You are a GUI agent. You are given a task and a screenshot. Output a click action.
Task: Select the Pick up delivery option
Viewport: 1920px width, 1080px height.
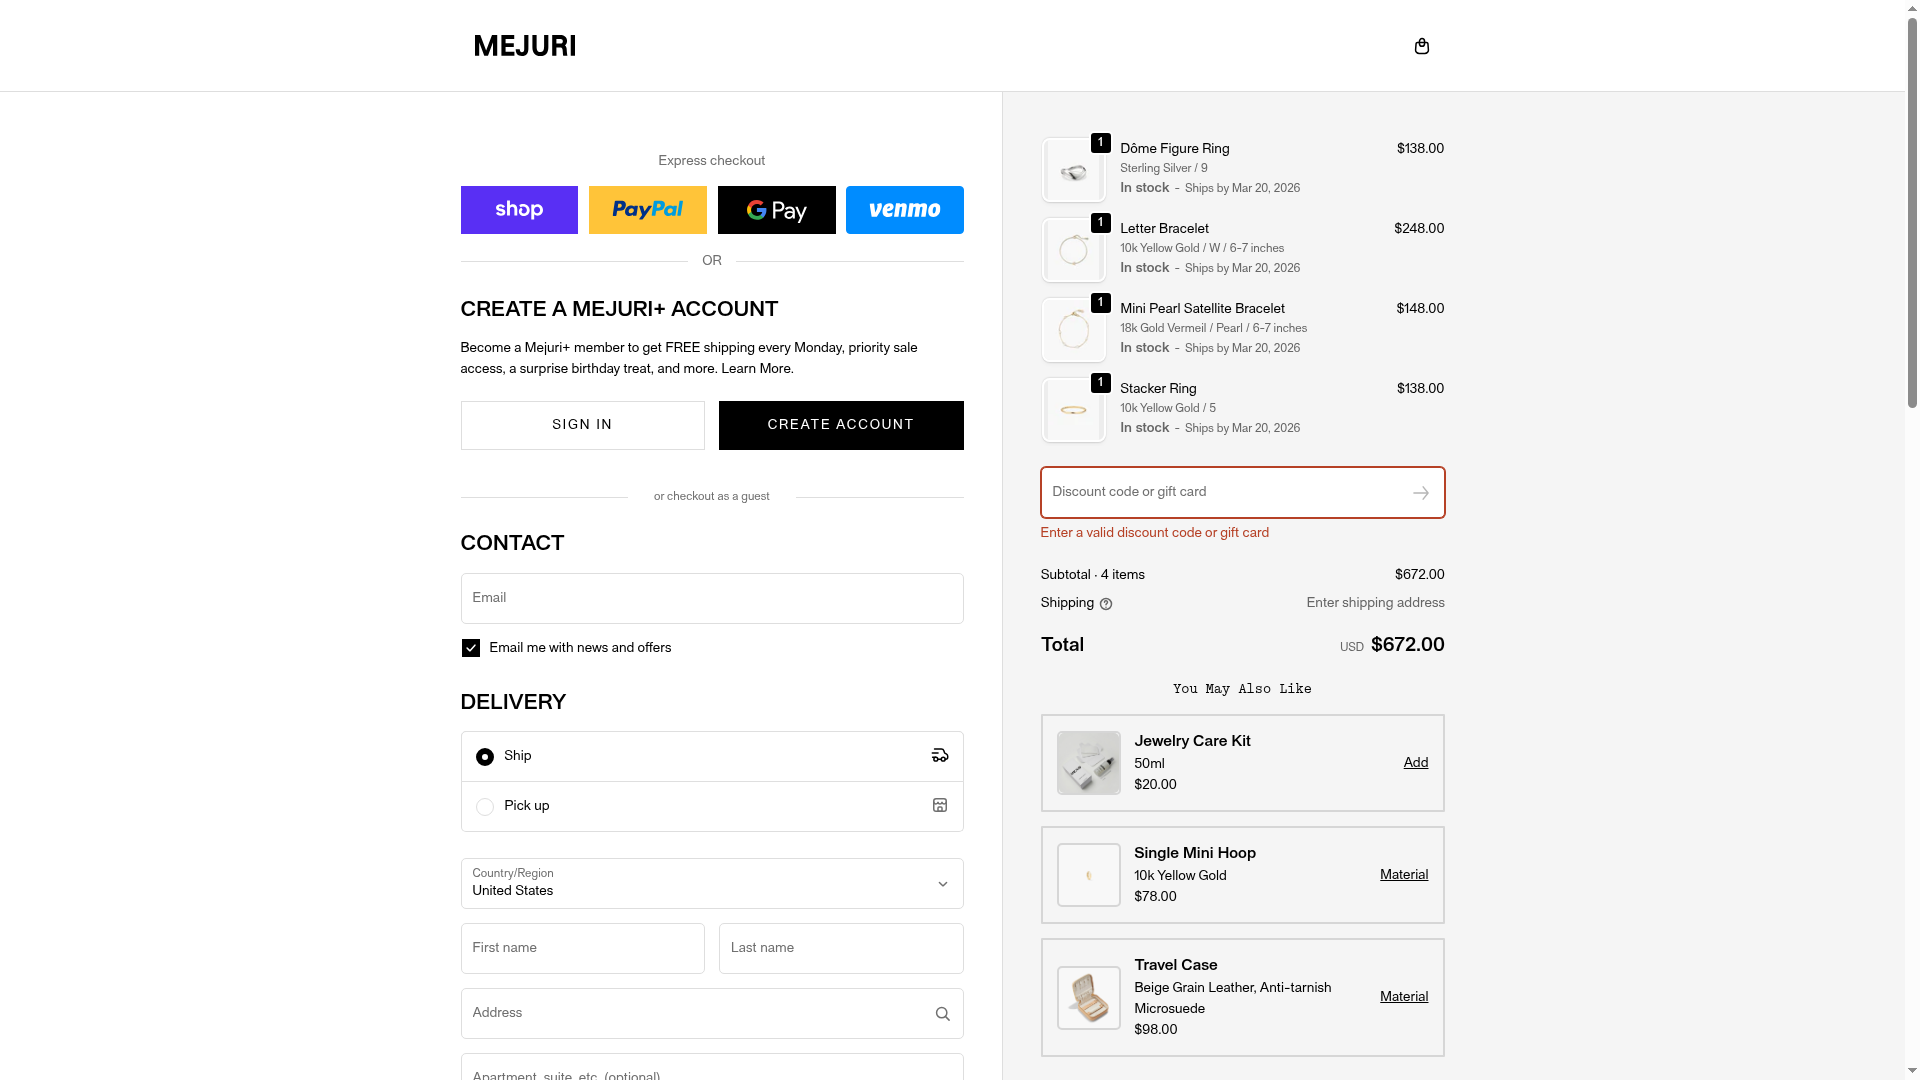pos(485,807)
